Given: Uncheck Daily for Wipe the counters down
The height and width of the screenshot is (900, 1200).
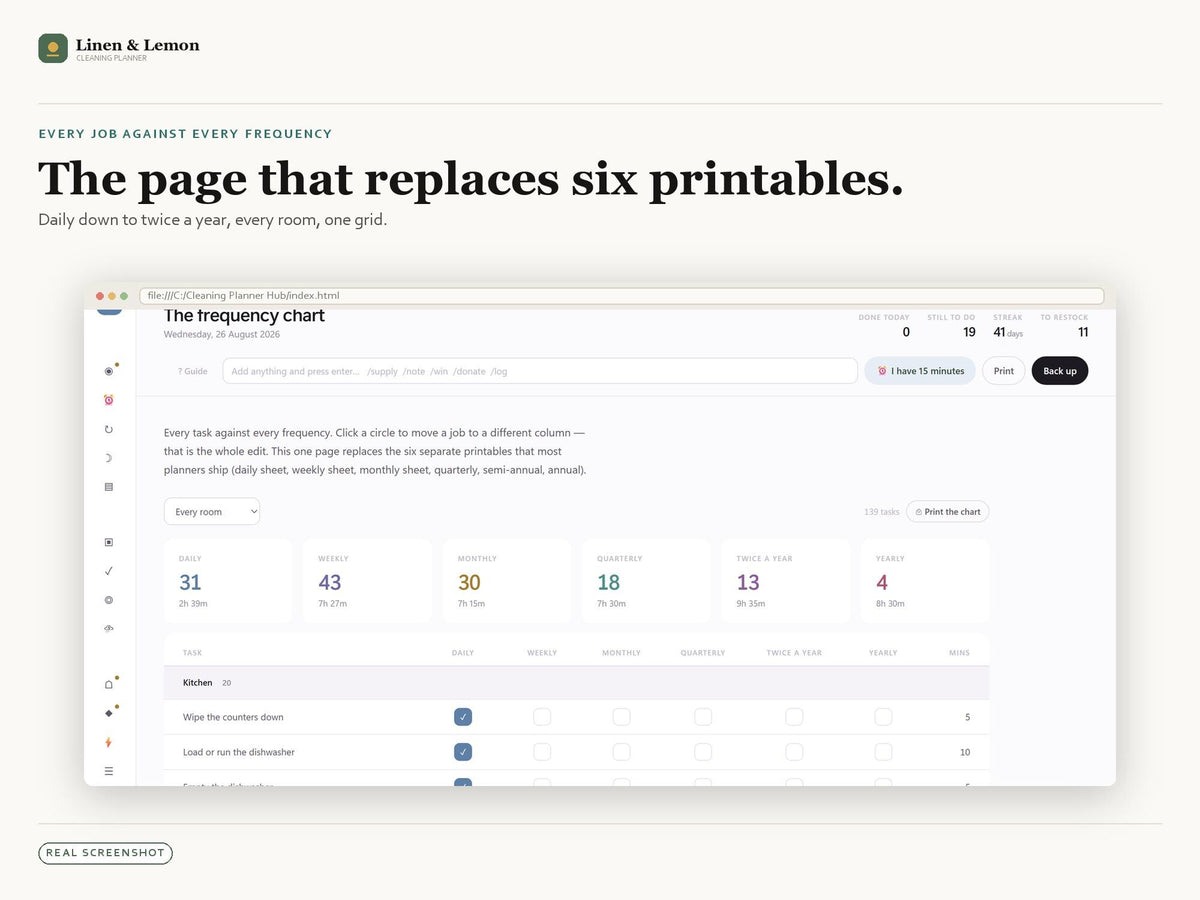Looking at the screenshot, I should click(463, 717).
